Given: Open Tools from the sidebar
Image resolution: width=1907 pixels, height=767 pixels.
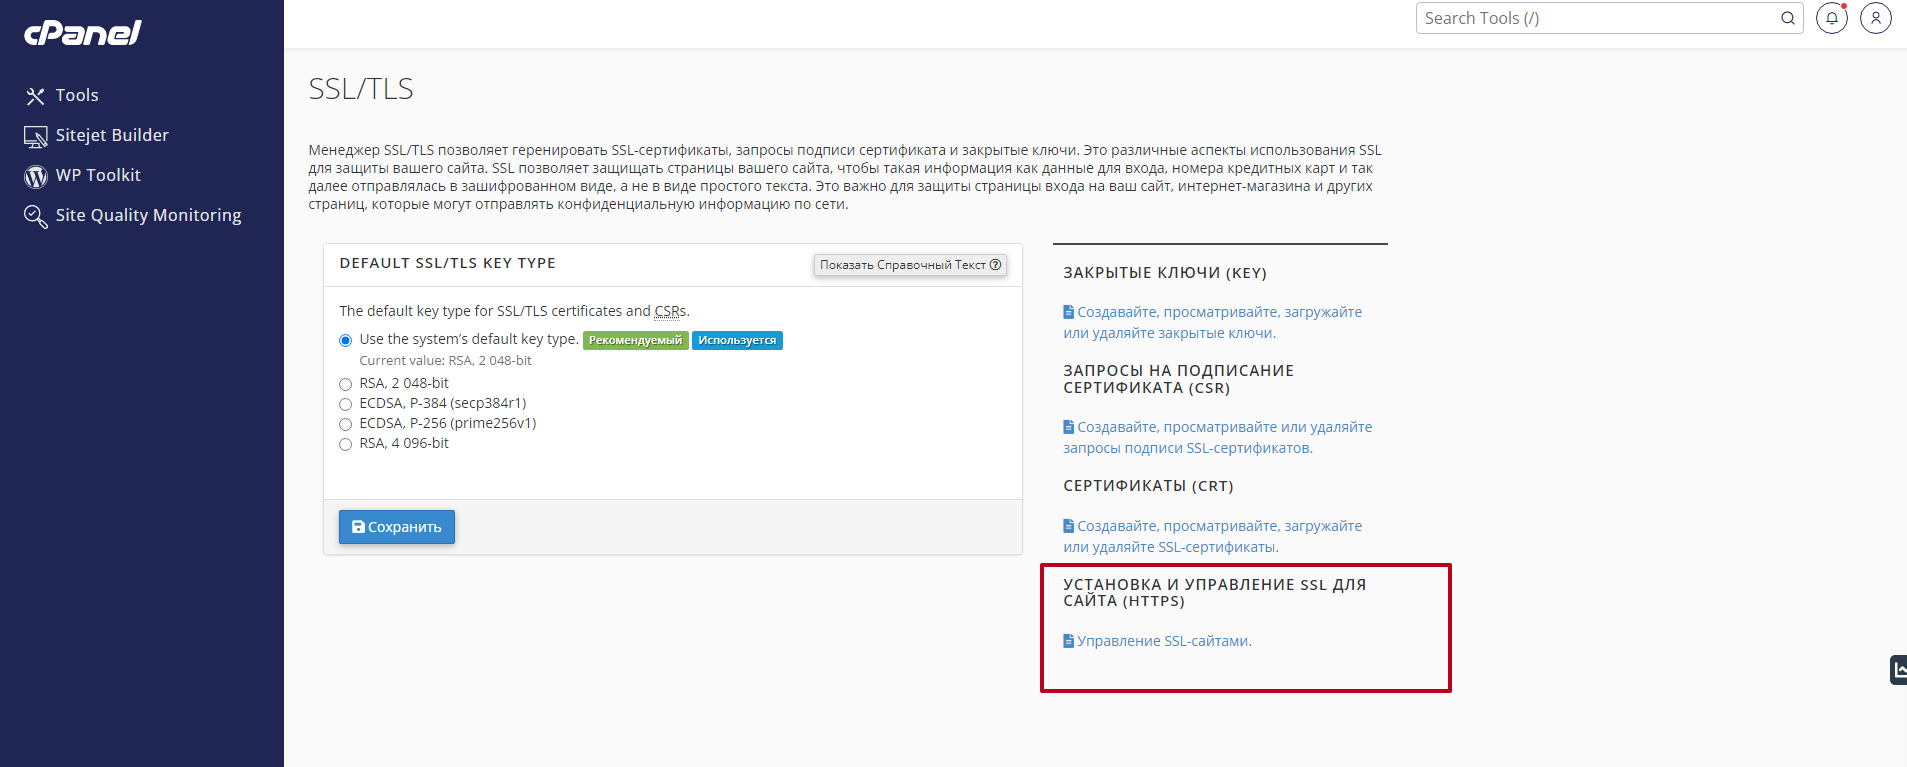Looking at the screenshot, I should pyautogui.click(x=76, y=95).
